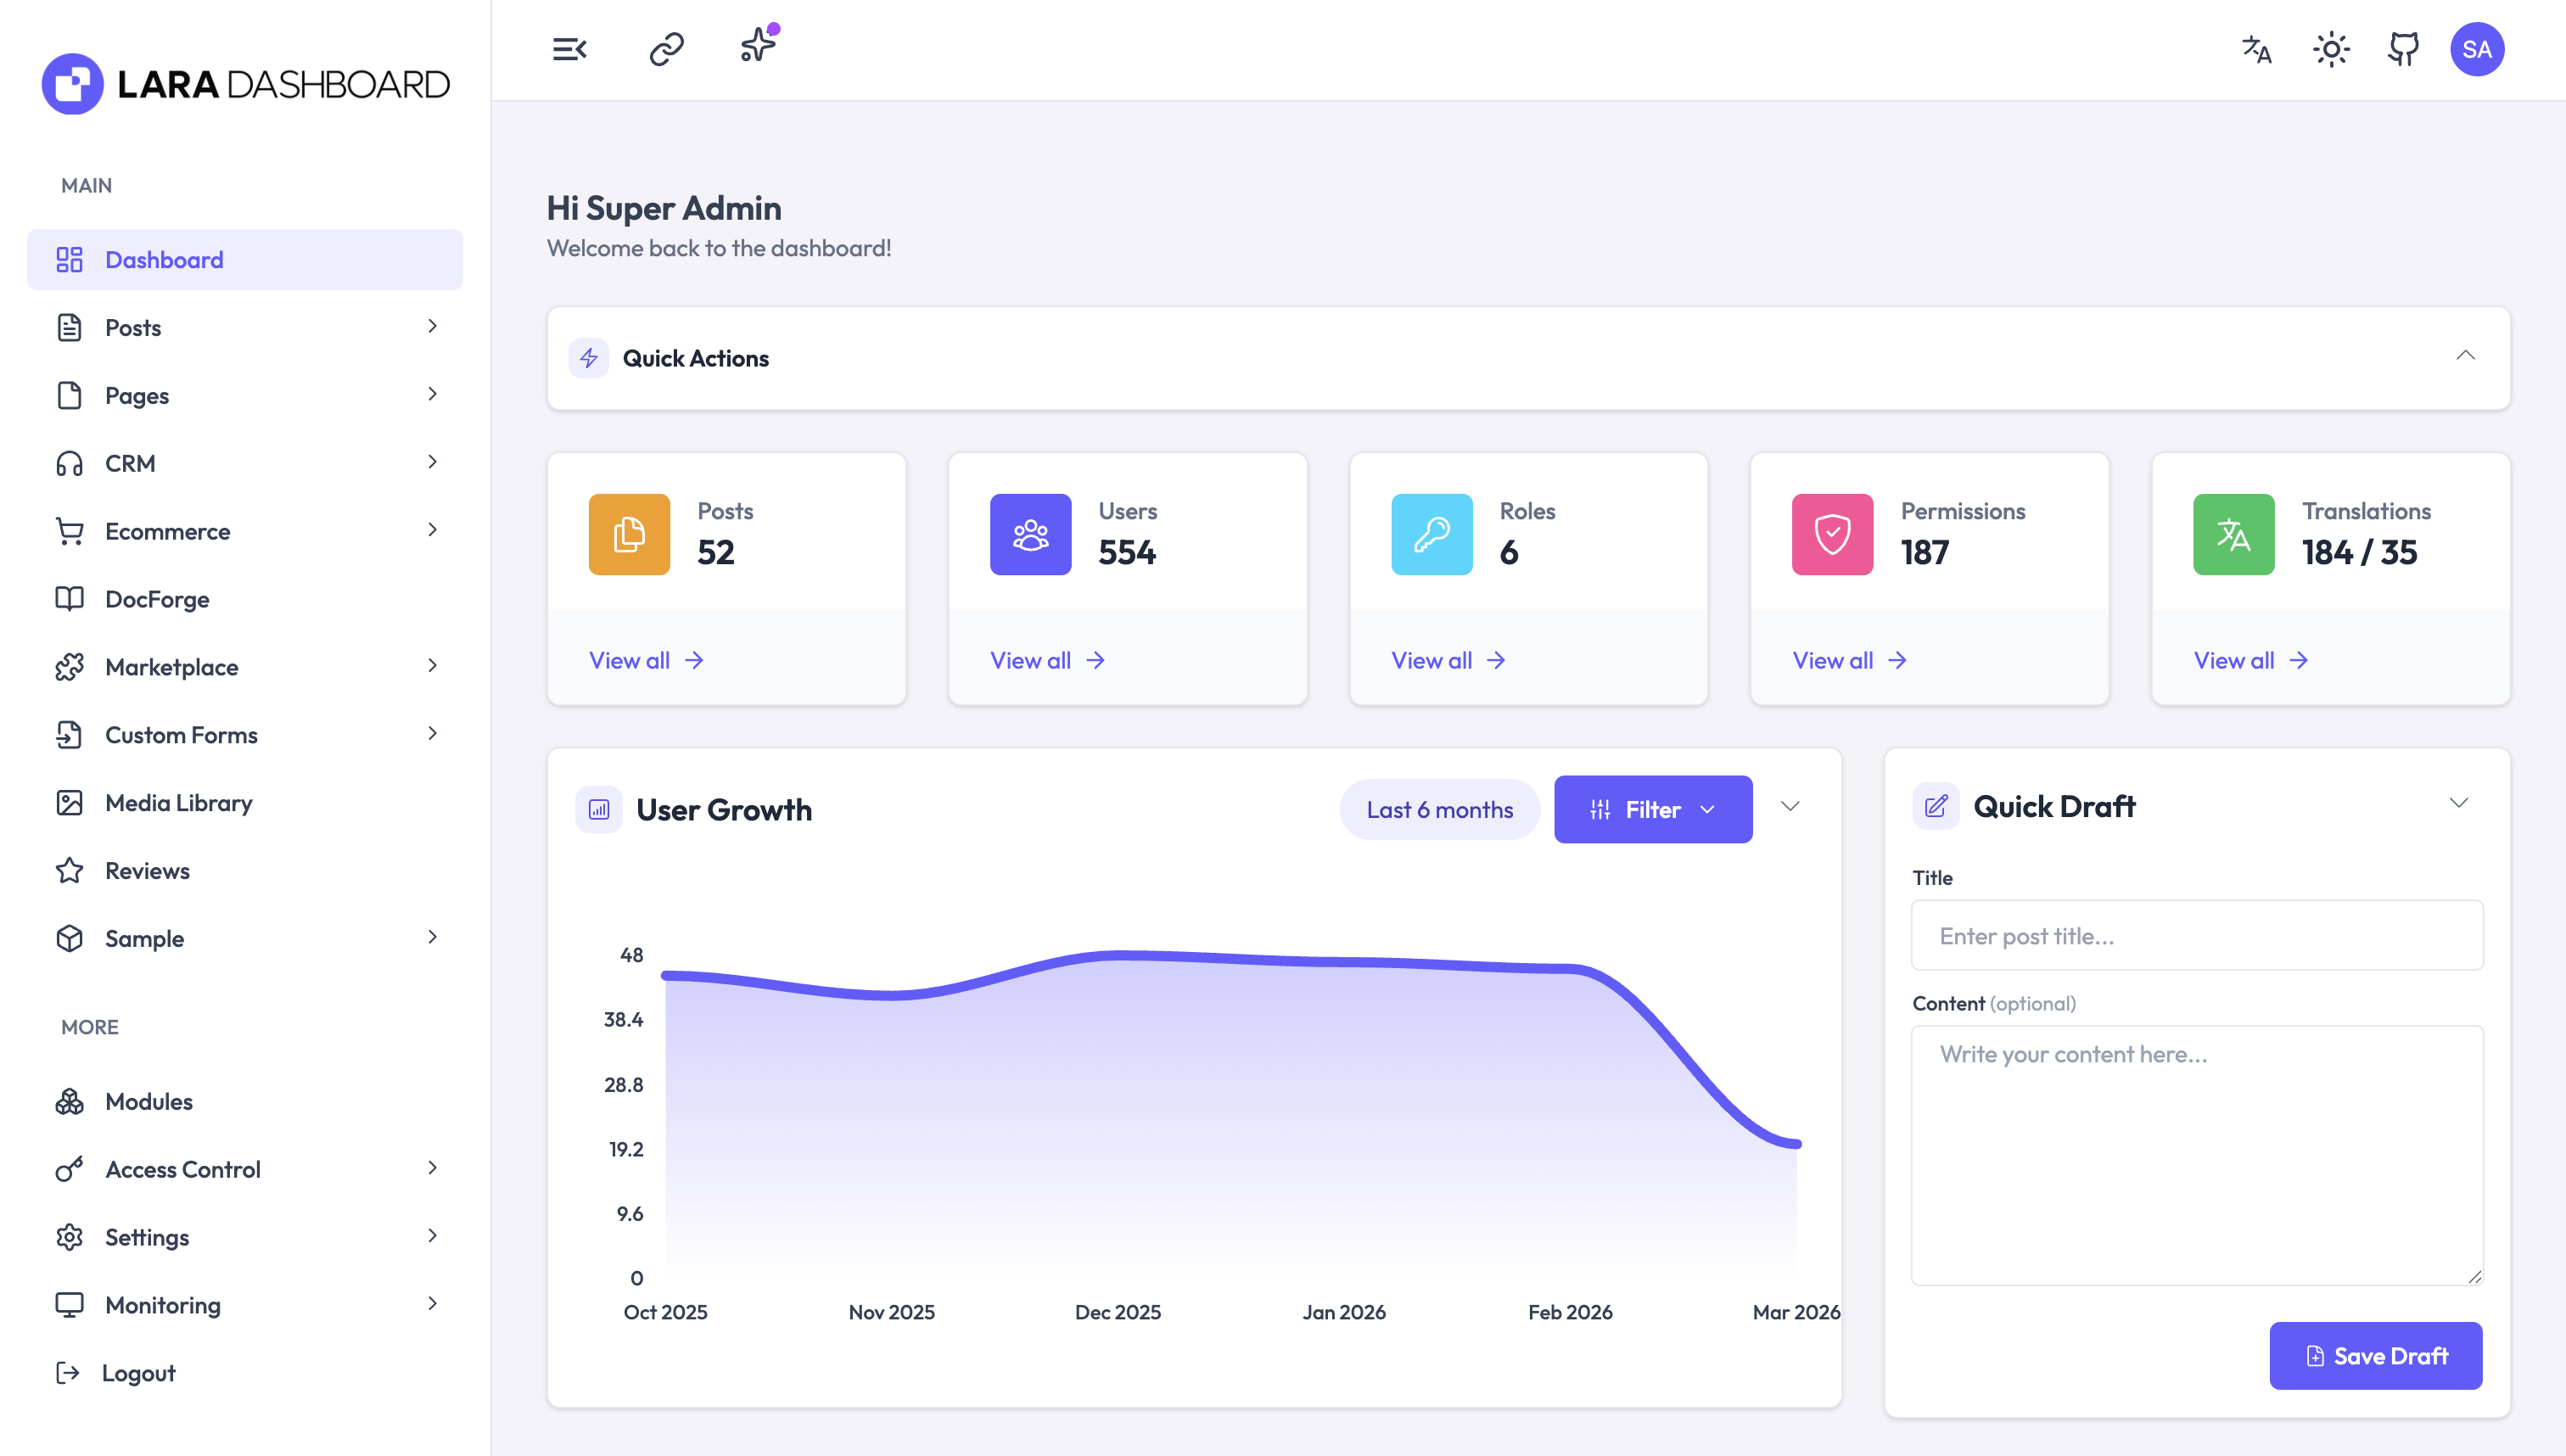2566x1456 pixels.
Task: Open View all under Roles
Action: coord(1447,660)
